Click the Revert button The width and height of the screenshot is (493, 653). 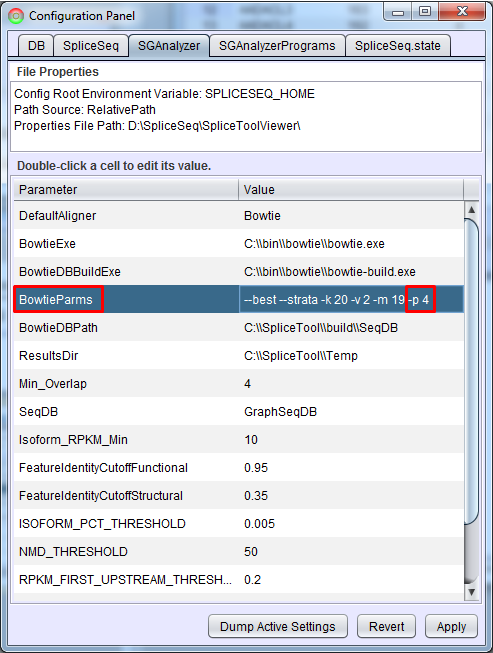pyautogui.click(x=386, y=626)
